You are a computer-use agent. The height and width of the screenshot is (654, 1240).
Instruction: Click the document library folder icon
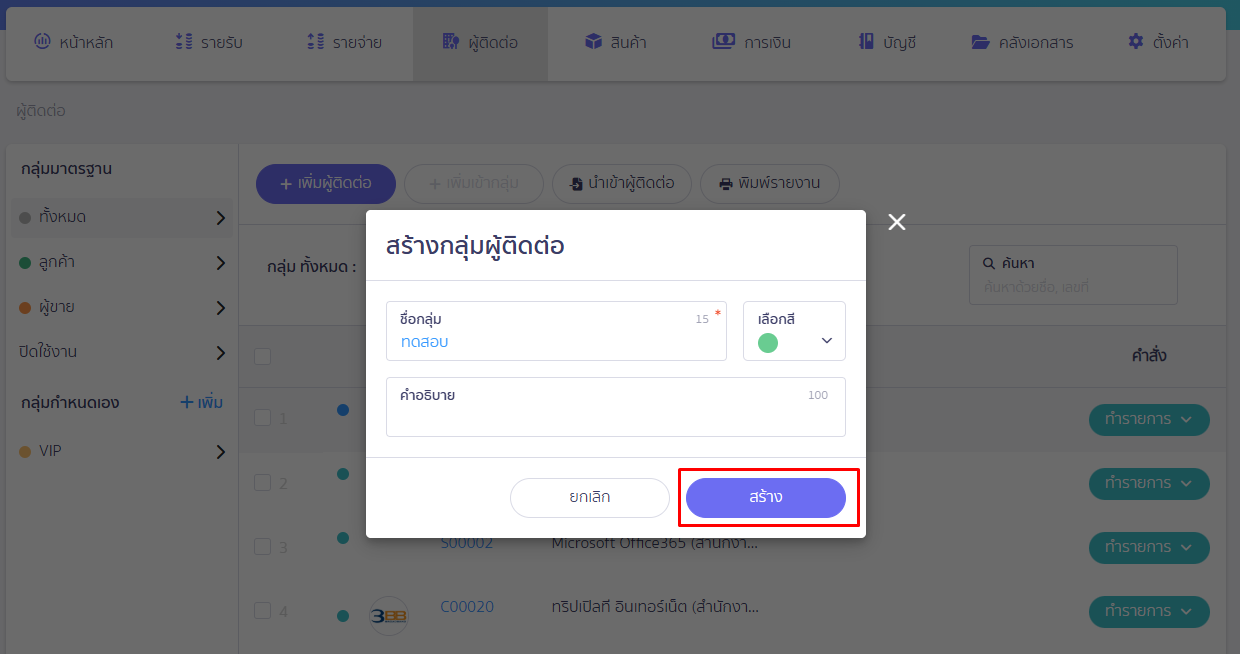click(980, 42)
